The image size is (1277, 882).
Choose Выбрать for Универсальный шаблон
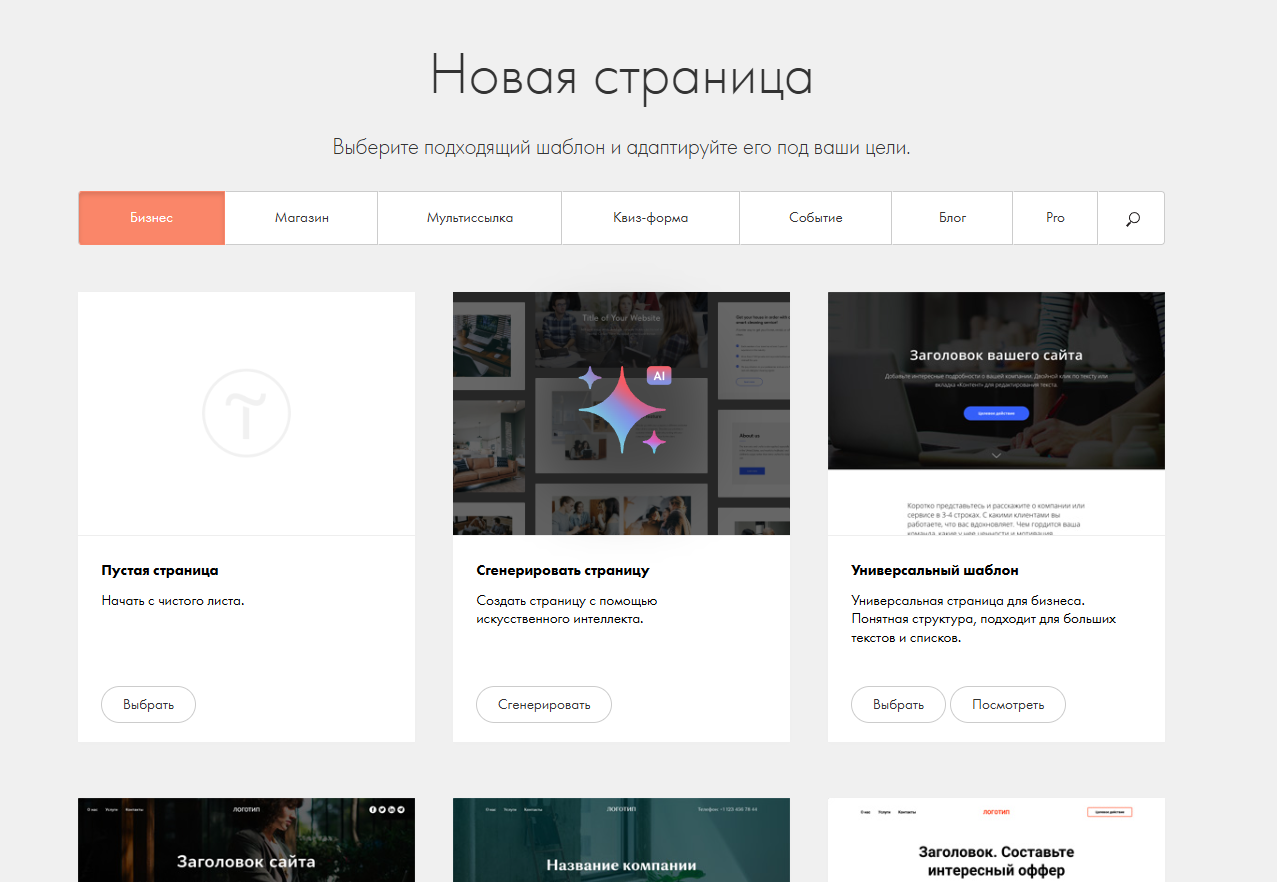(x=897, y=704)
